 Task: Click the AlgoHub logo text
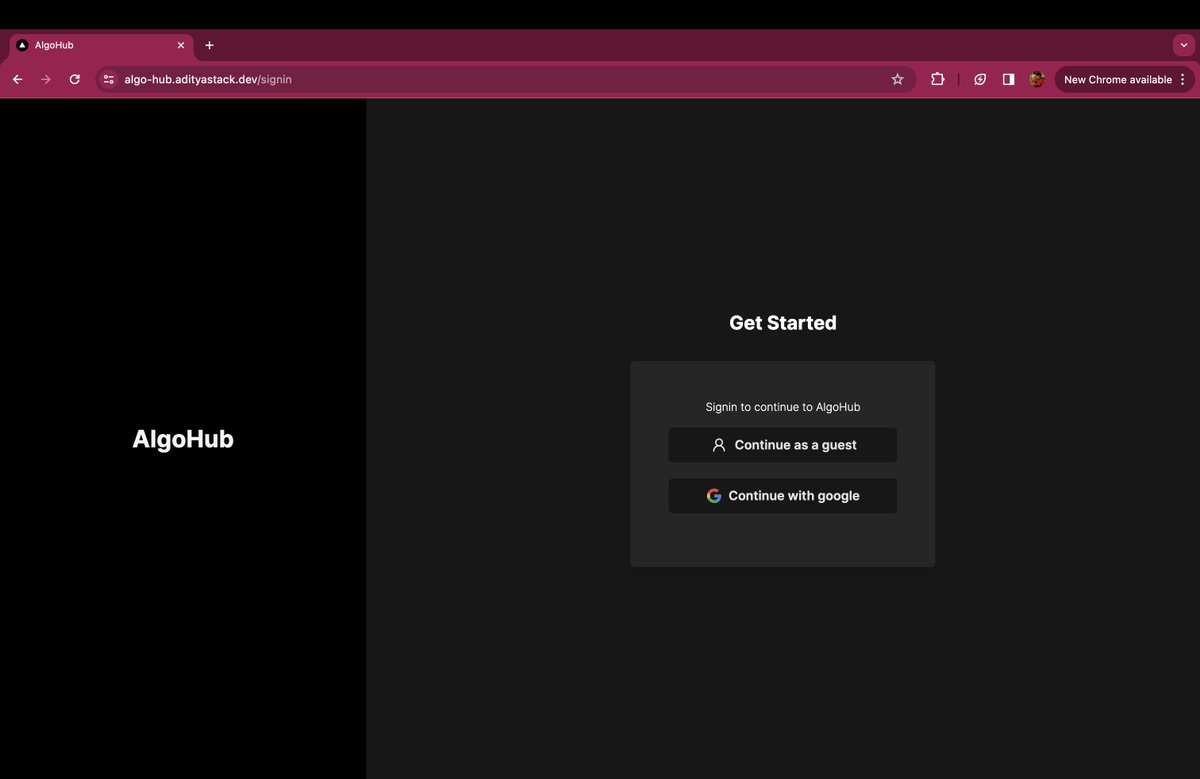pyautogui.click(x=183, y=439)
